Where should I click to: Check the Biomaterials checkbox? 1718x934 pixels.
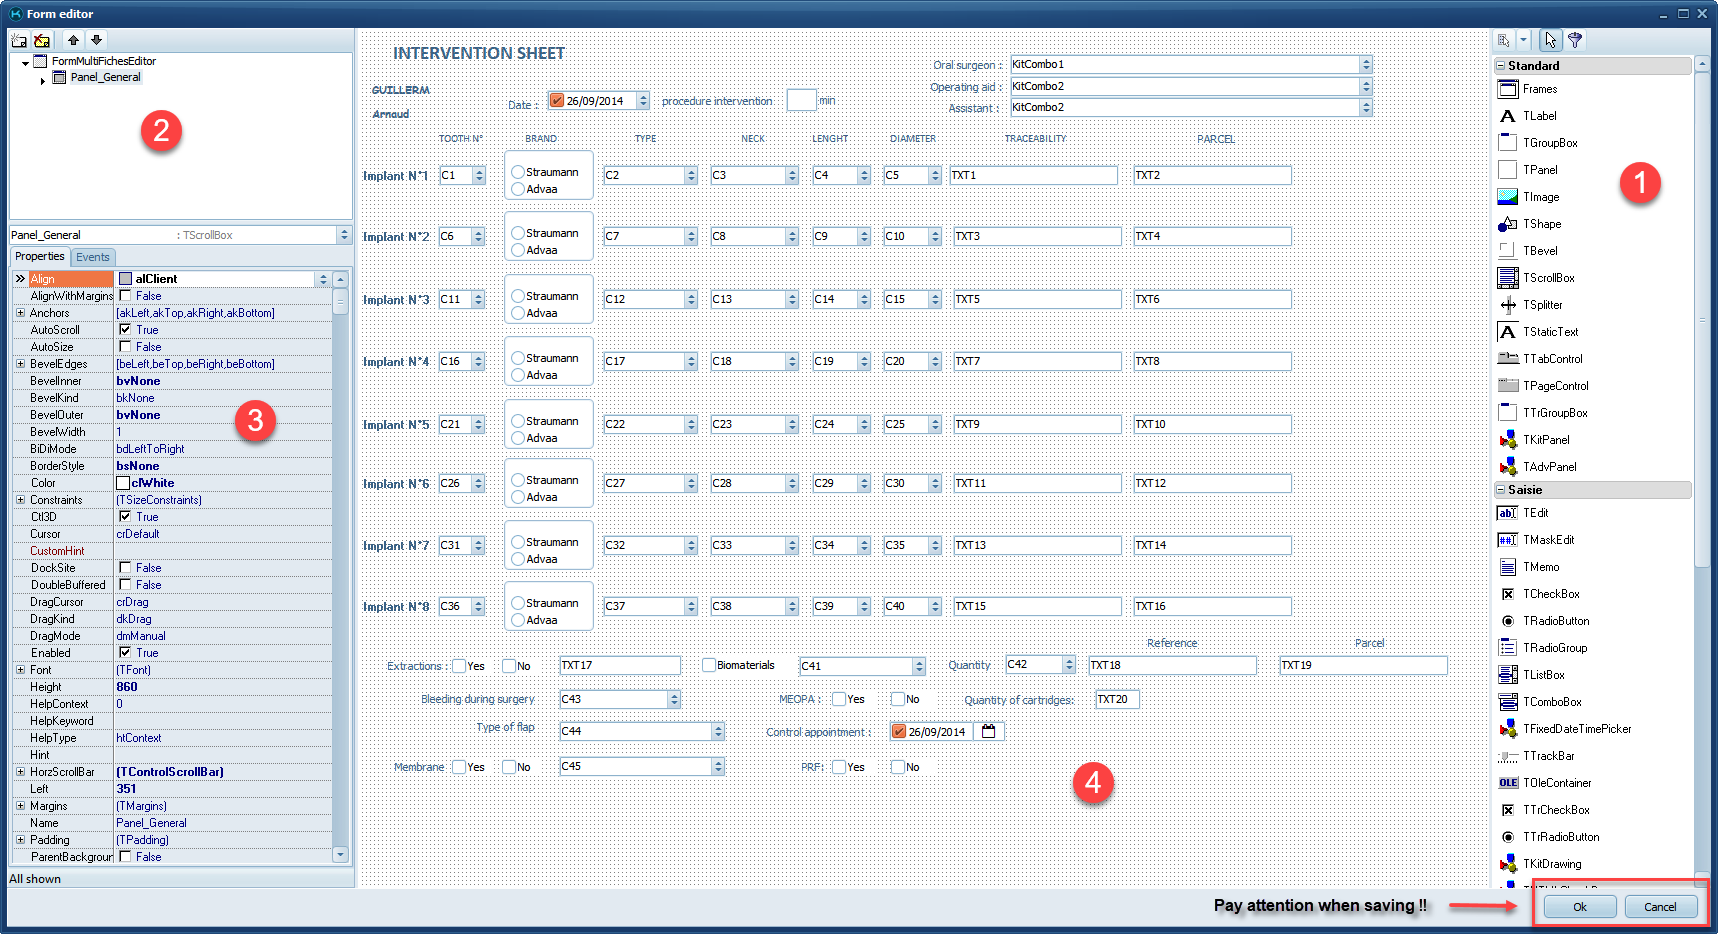[x=709, y=665]
